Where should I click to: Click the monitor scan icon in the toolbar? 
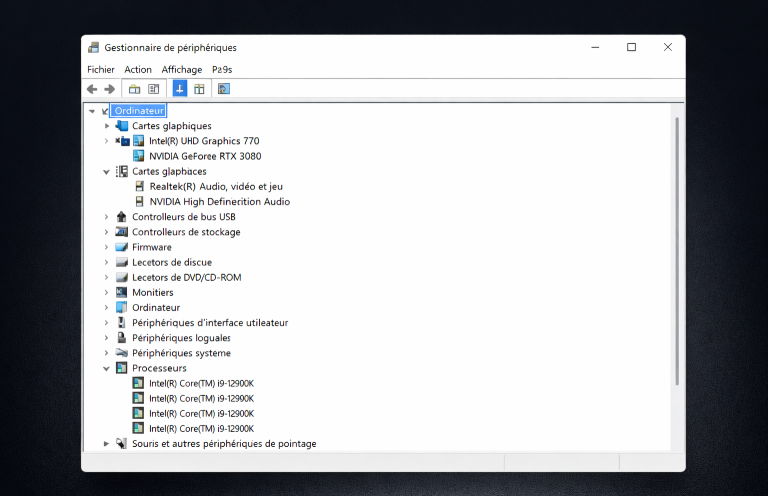[x=223, y=89]
